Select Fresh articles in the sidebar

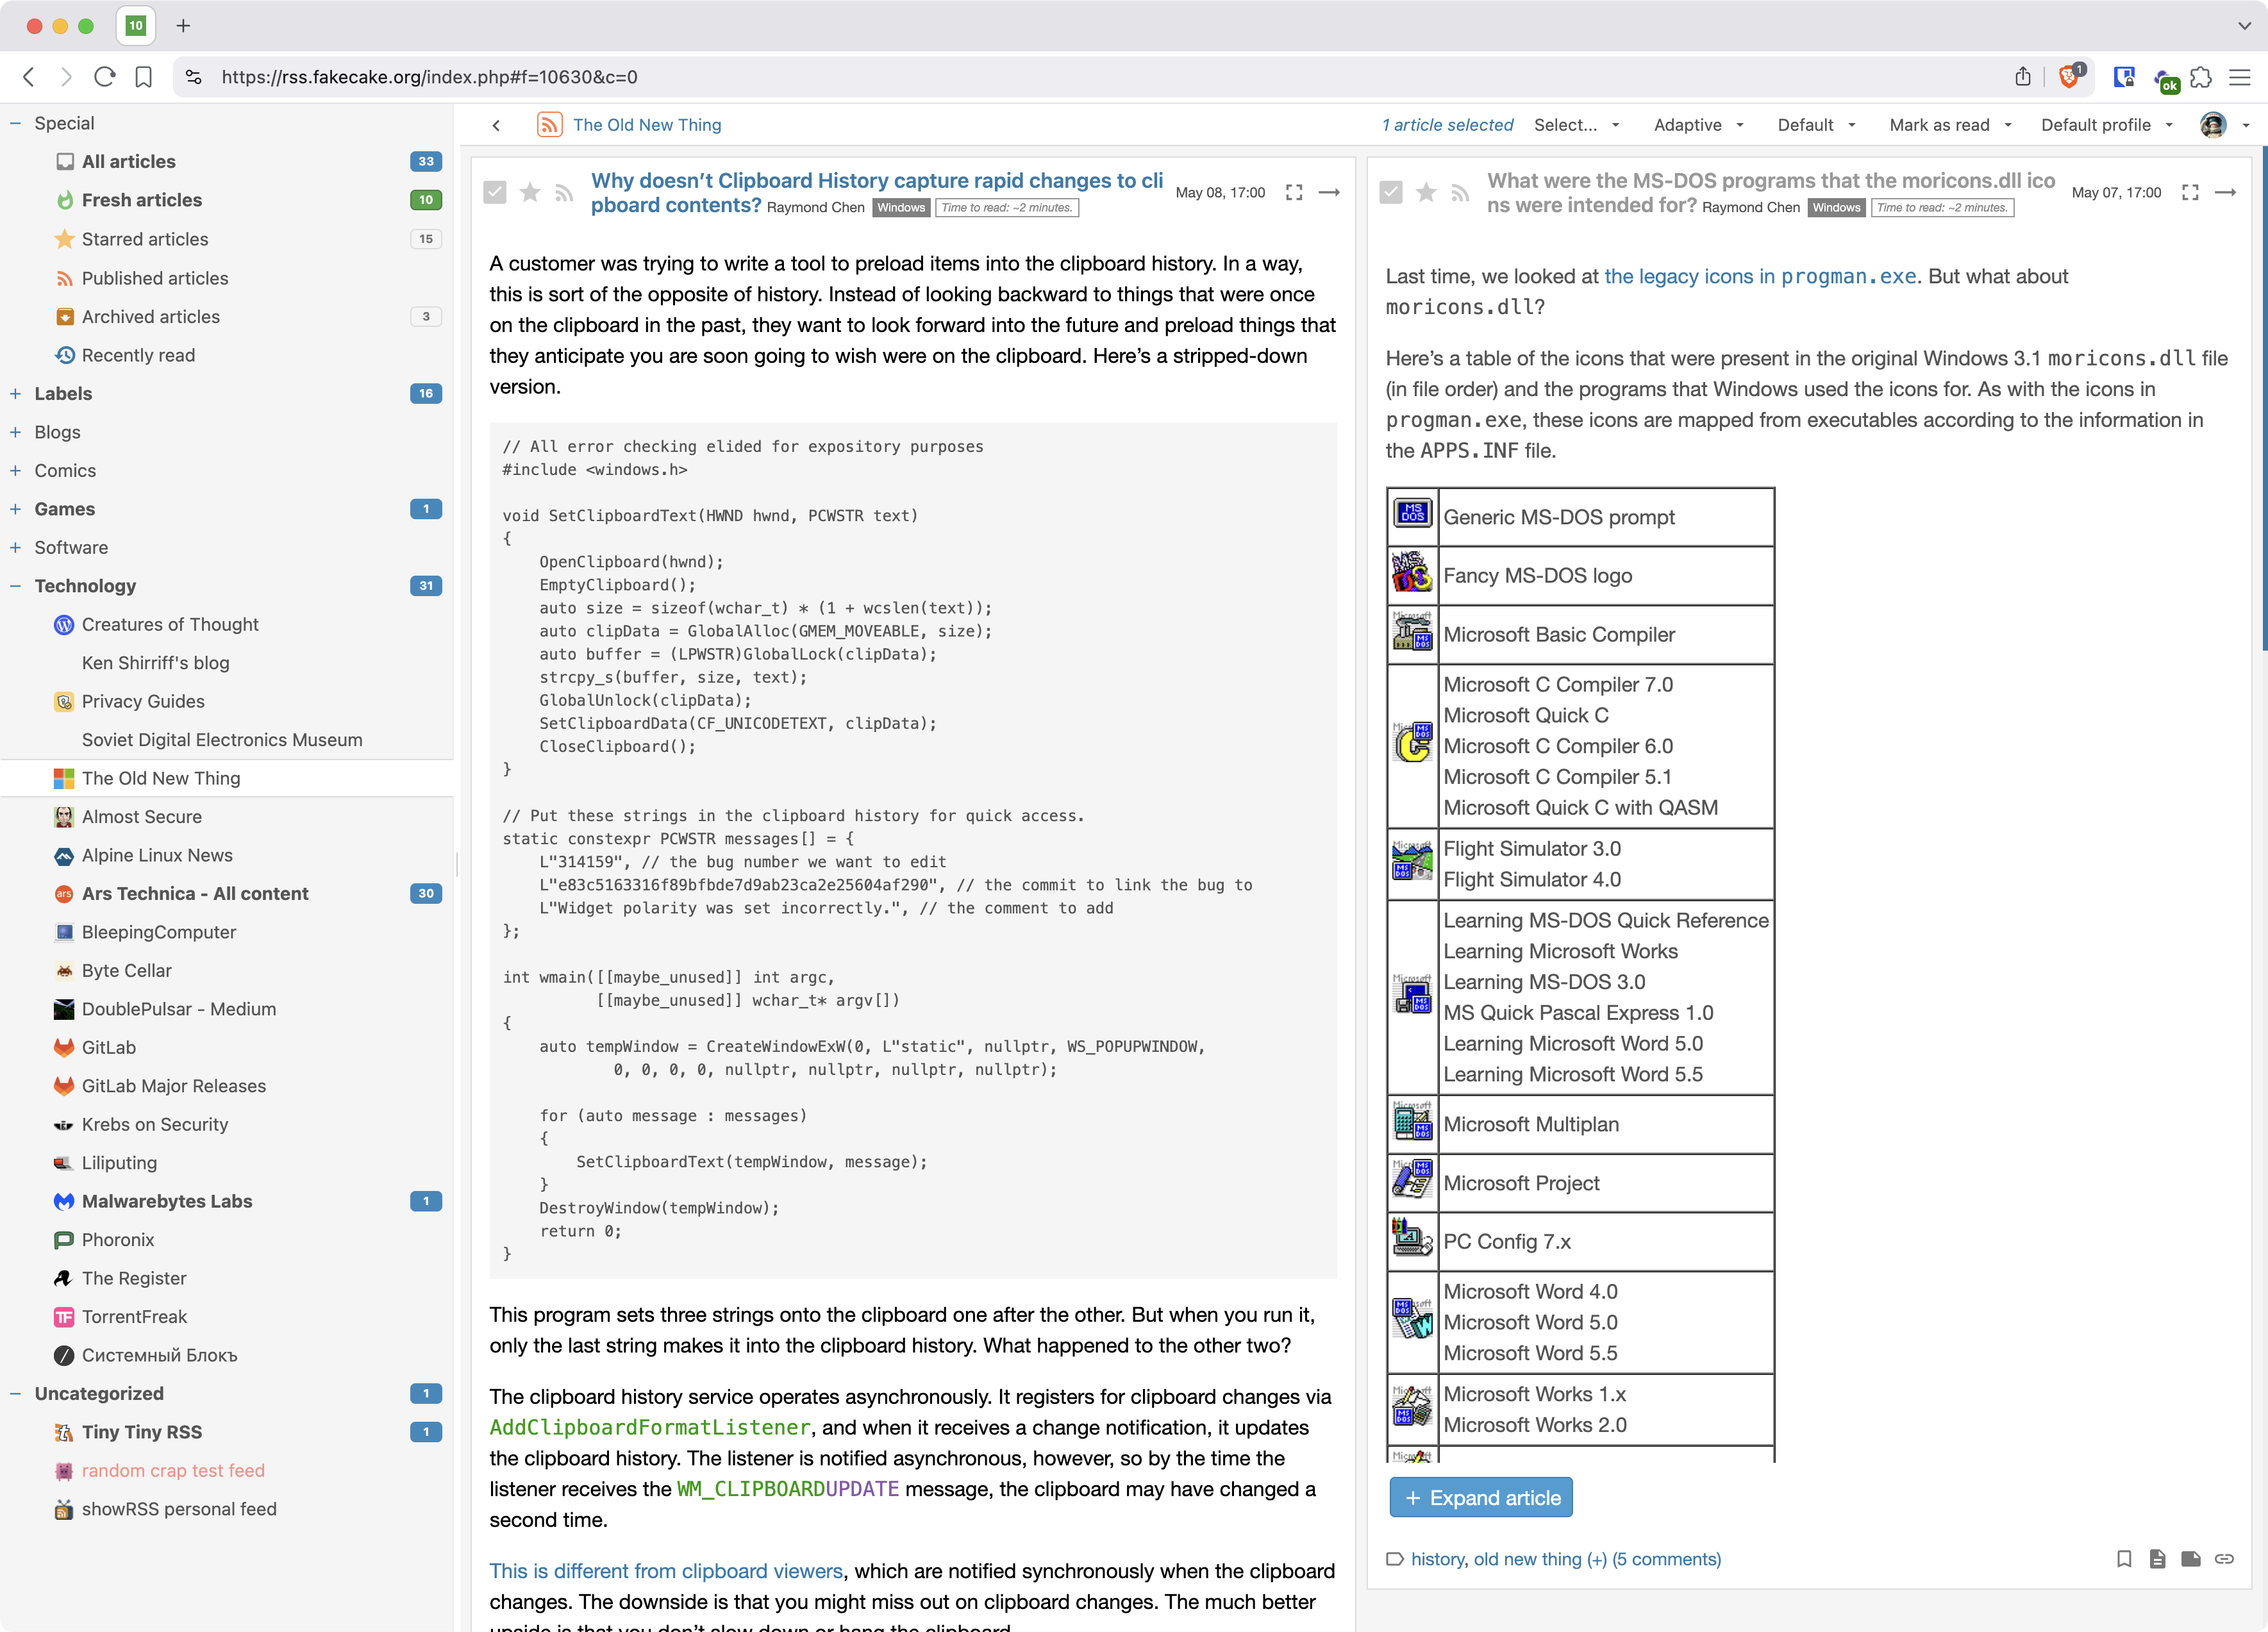pos(141,200)
